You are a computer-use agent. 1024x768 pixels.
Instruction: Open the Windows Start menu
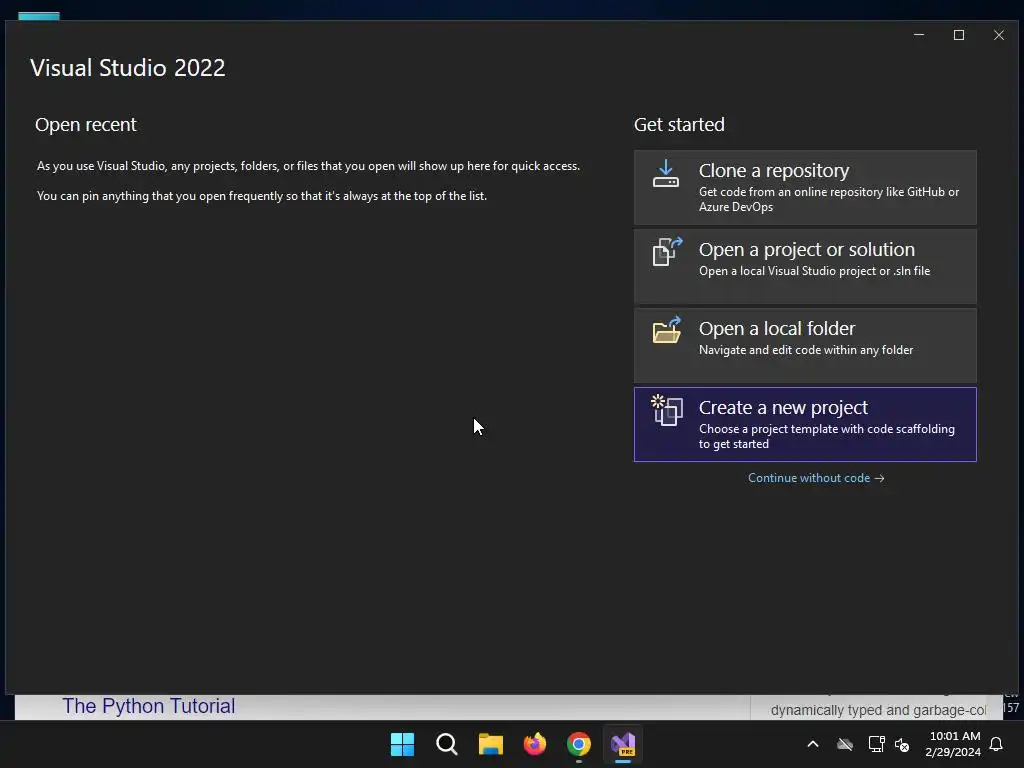tap(402, 744)
